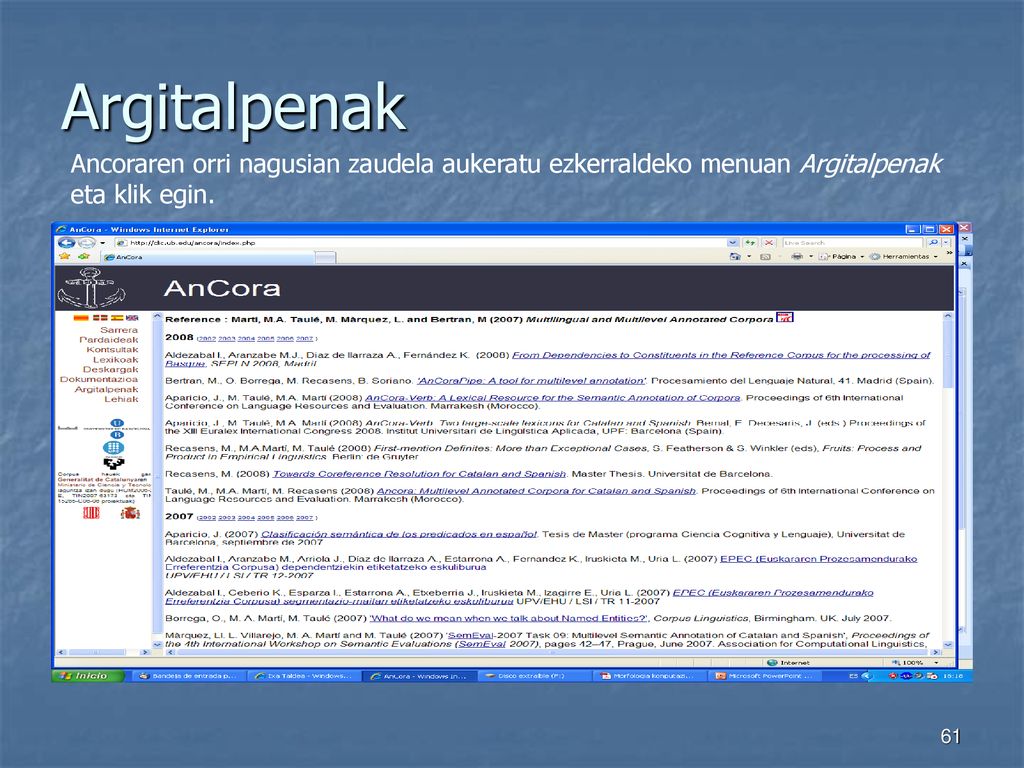Click the address bar with dlc.ub.edu URL

[420, 242]
